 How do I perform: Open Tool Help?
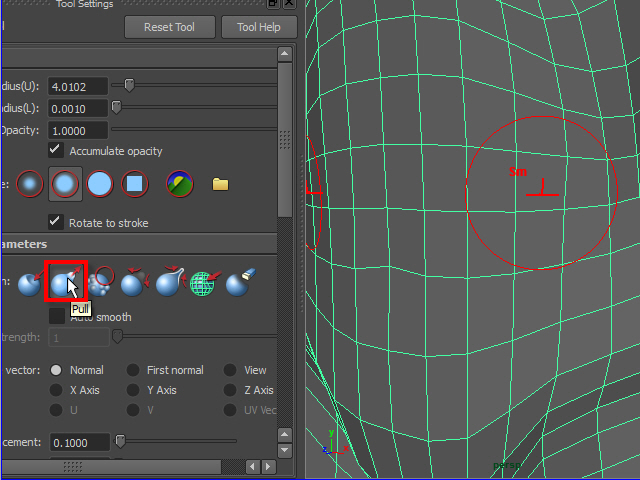coord(258,27)
